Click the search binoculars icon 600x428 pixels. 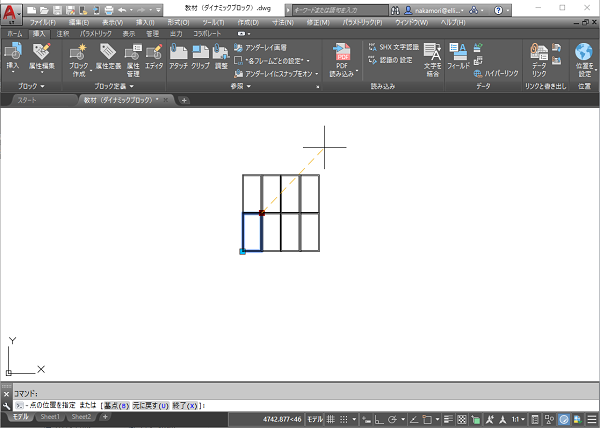(x=395, y=10)
